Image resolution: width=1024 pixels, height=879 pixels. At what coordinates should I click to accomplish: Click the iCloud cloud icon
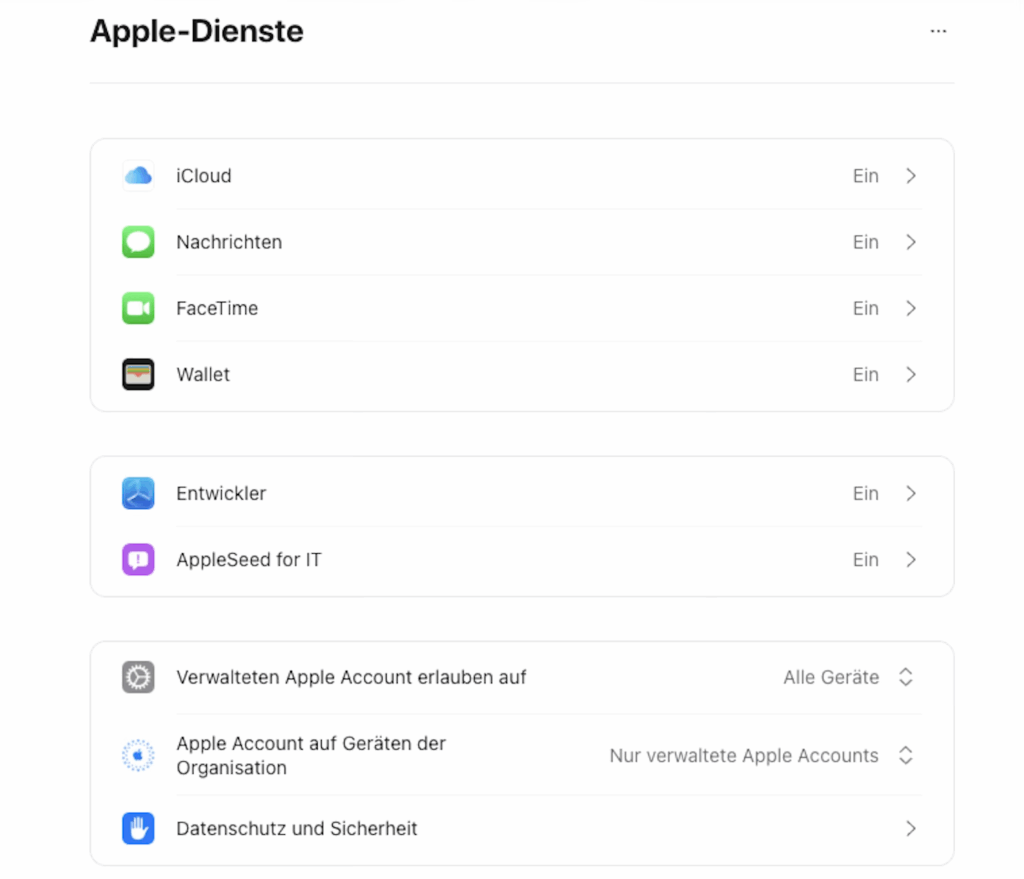click(138, 176)
